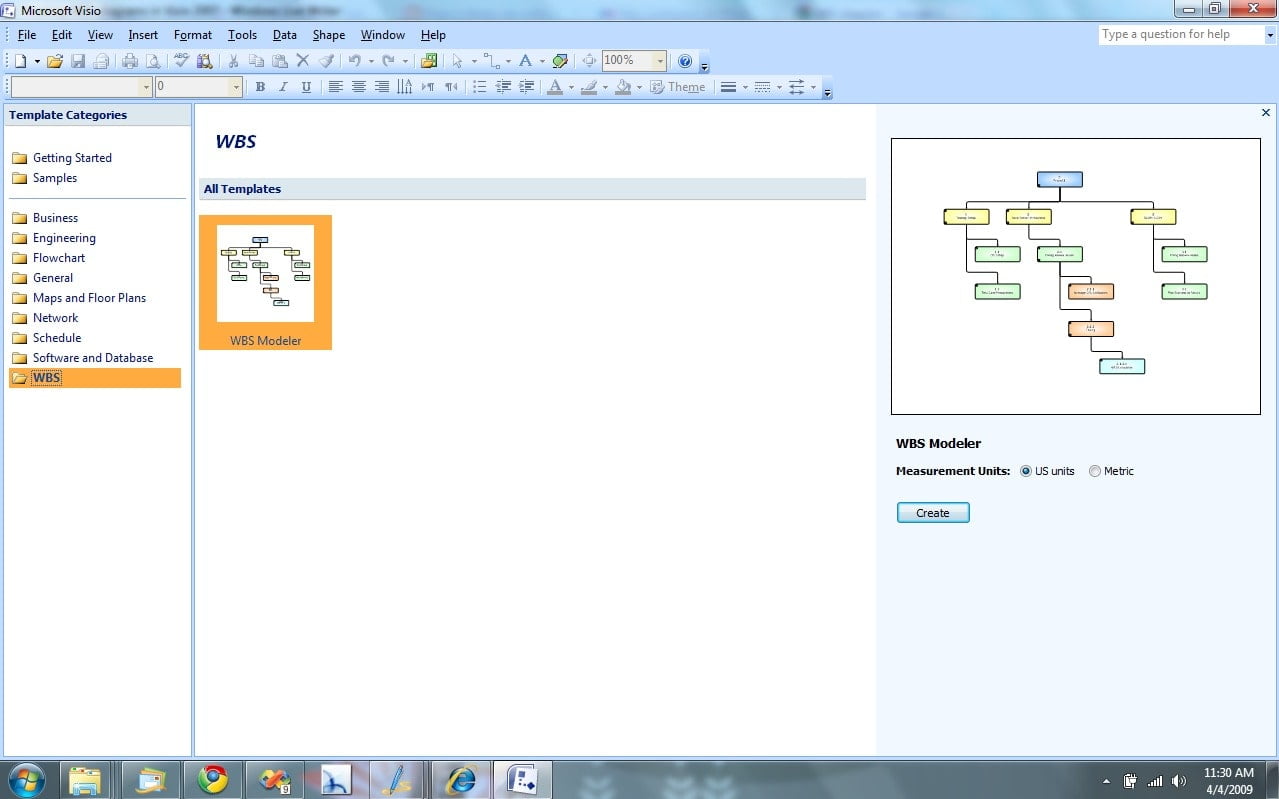Toggle Bold formatting
The image size is (1279, 799).
(x=260, y=87)
